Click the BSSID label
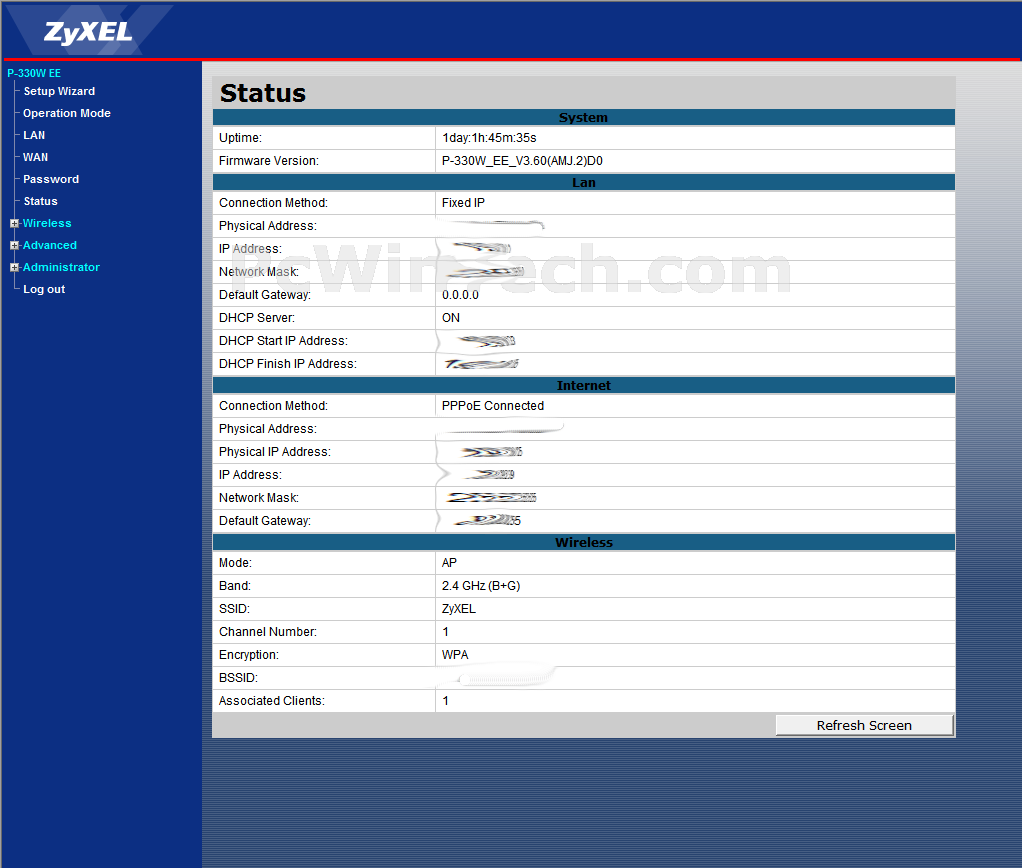This screenshot has height=868, width=1022. [x=239, y=678]
